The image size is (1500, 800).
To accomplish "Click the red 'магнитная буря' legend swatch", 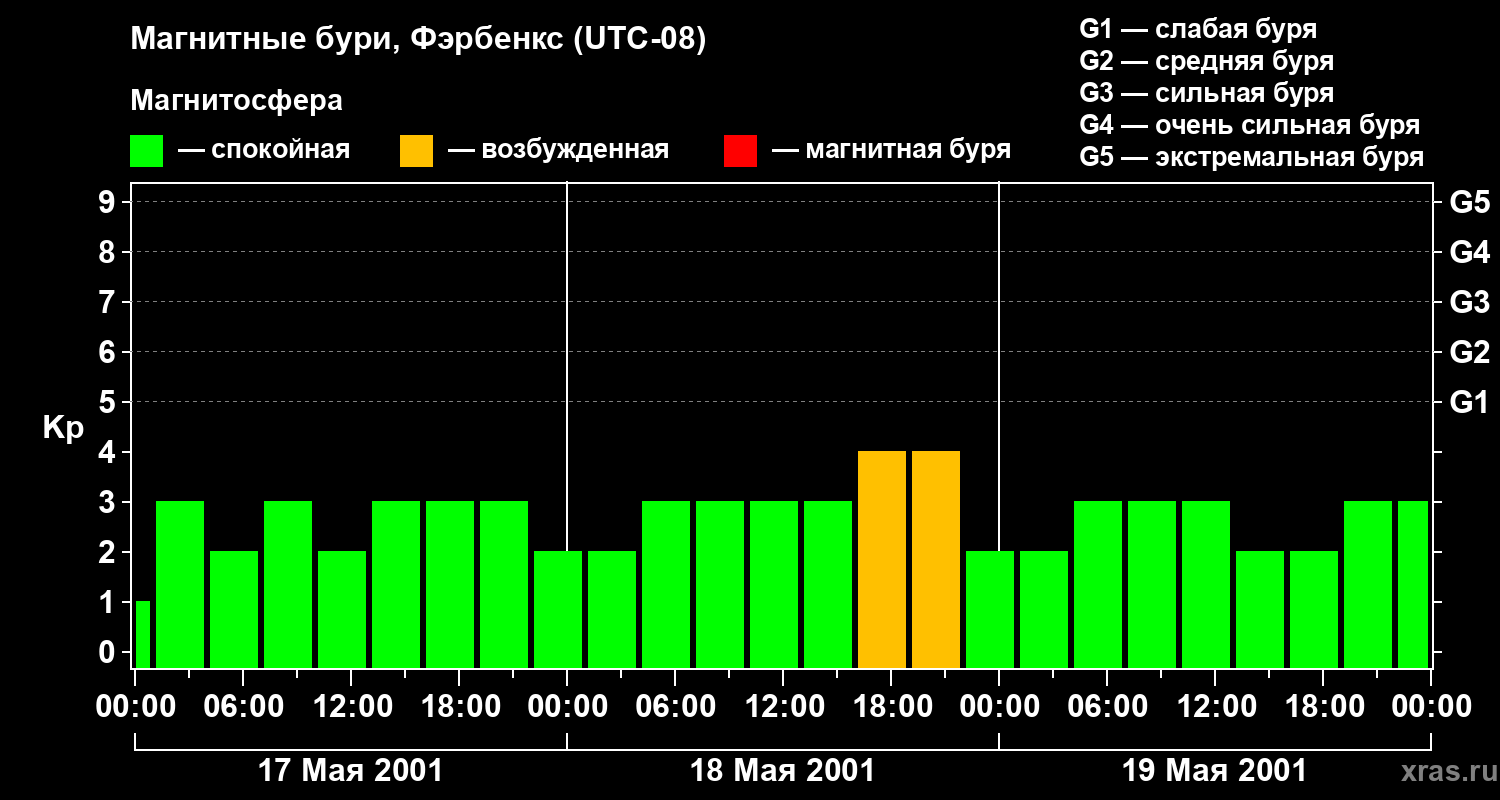I will tap(740, 151).
